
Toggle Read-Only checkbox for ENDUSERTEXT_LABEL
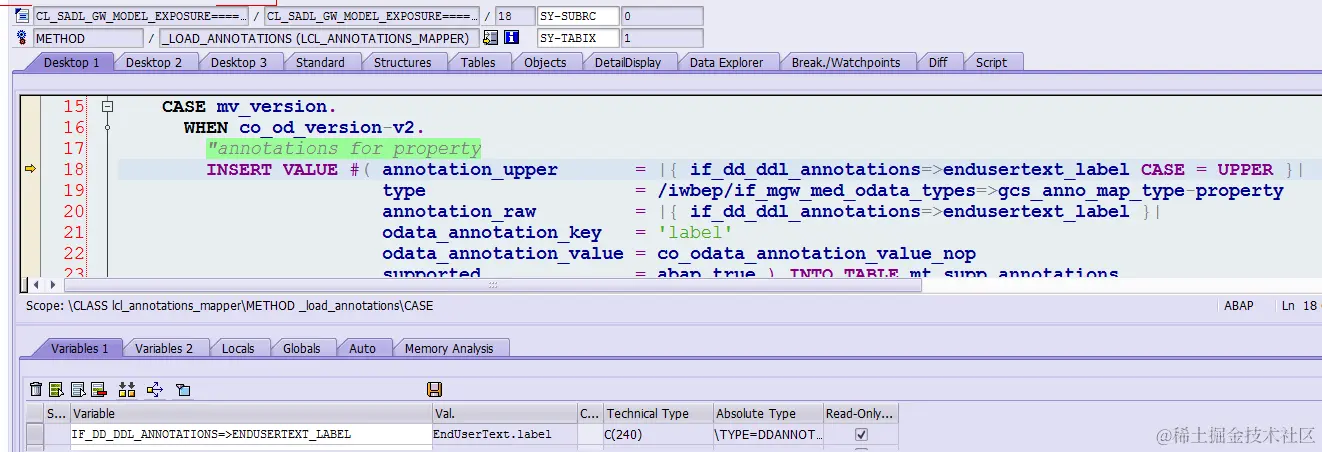point(861,434)
